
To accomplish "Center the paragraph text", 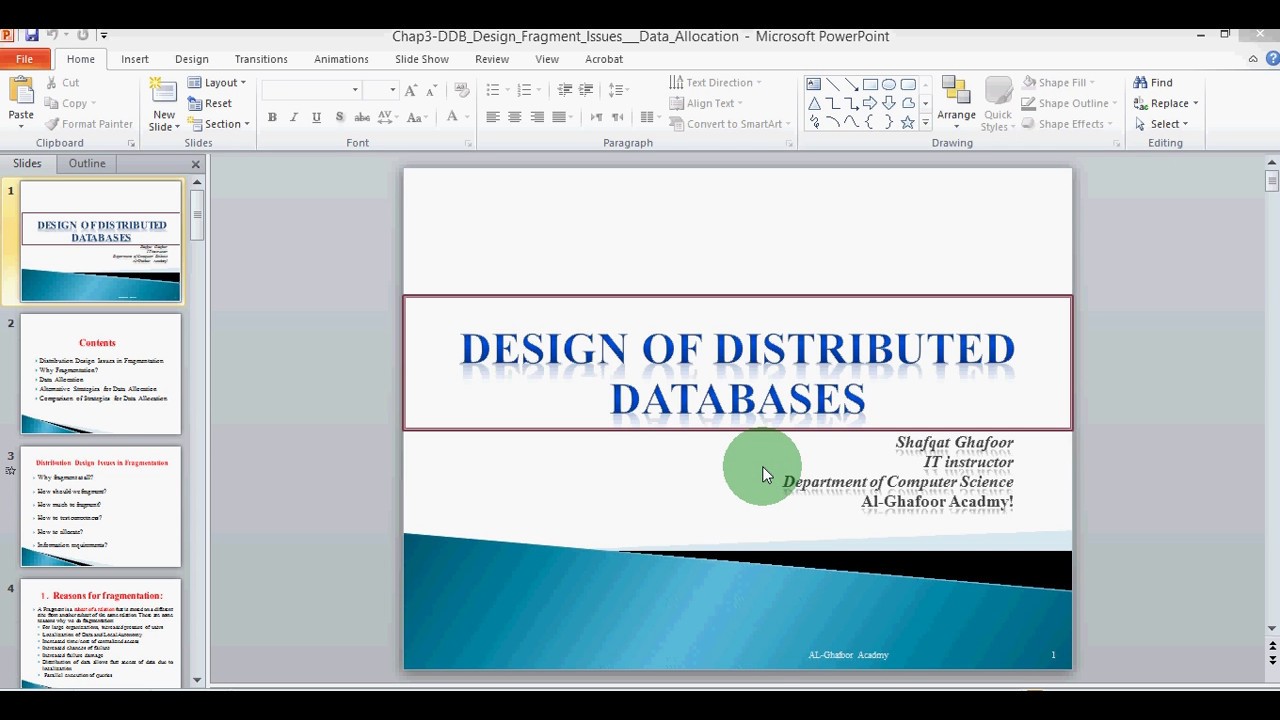I will coord(514,117).
